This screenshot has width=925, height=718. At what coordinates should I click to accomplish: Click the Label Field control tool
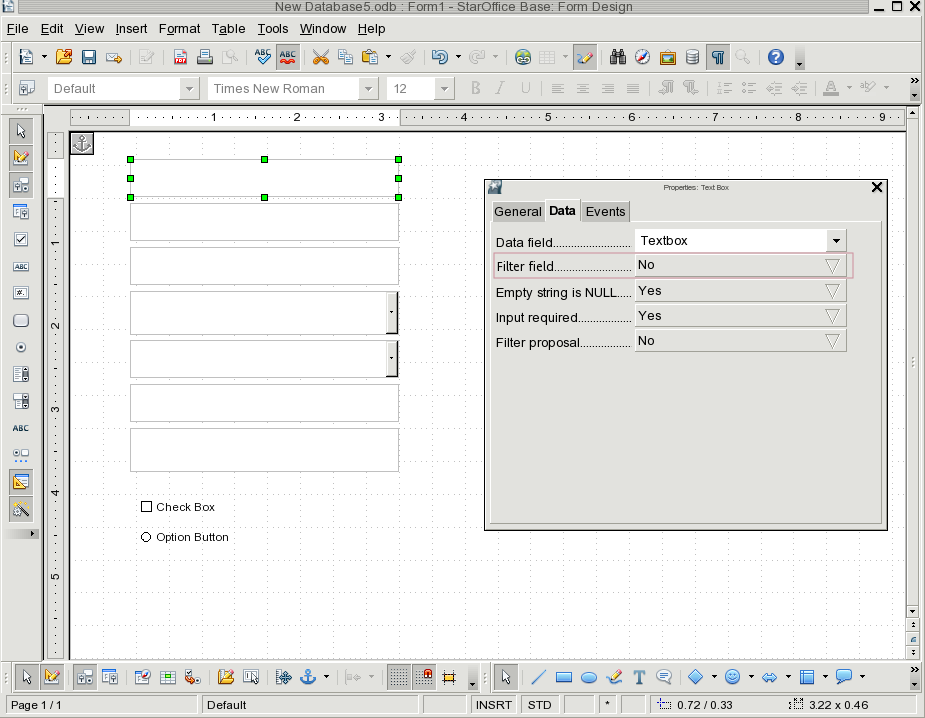[21, 428]
